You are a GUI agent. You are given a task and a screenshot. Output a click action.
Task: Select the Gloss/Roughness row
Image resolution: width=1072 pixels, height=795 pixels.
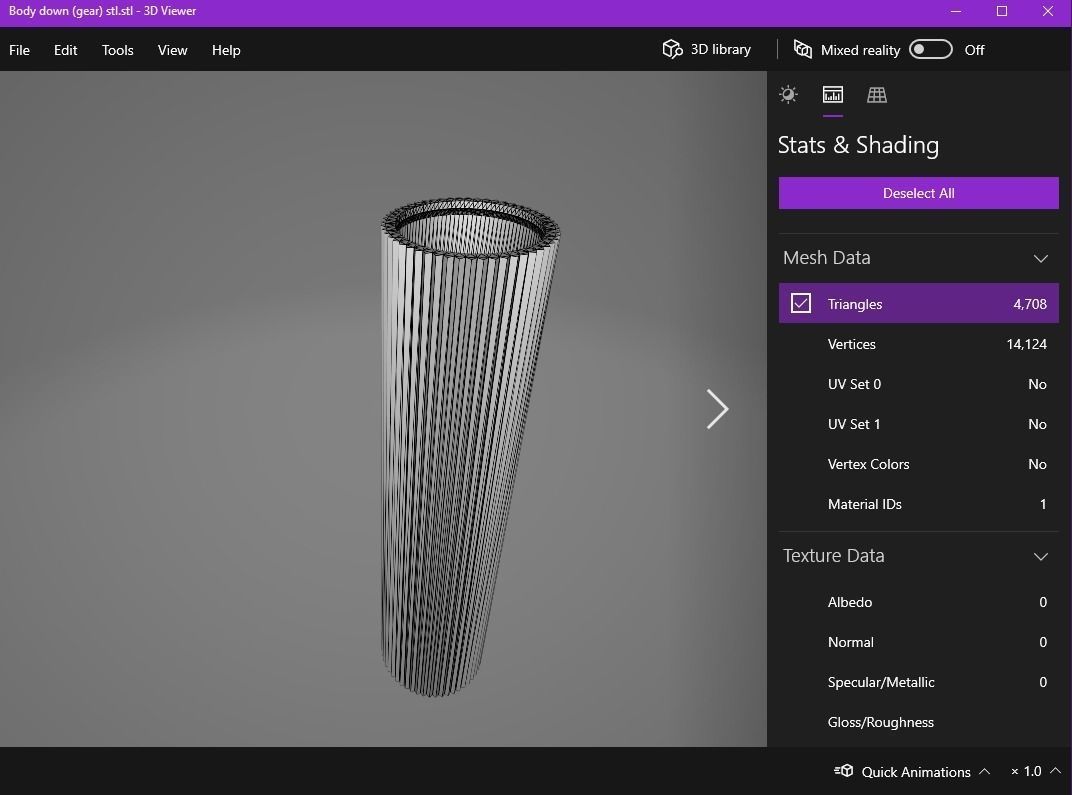point(918,722)
